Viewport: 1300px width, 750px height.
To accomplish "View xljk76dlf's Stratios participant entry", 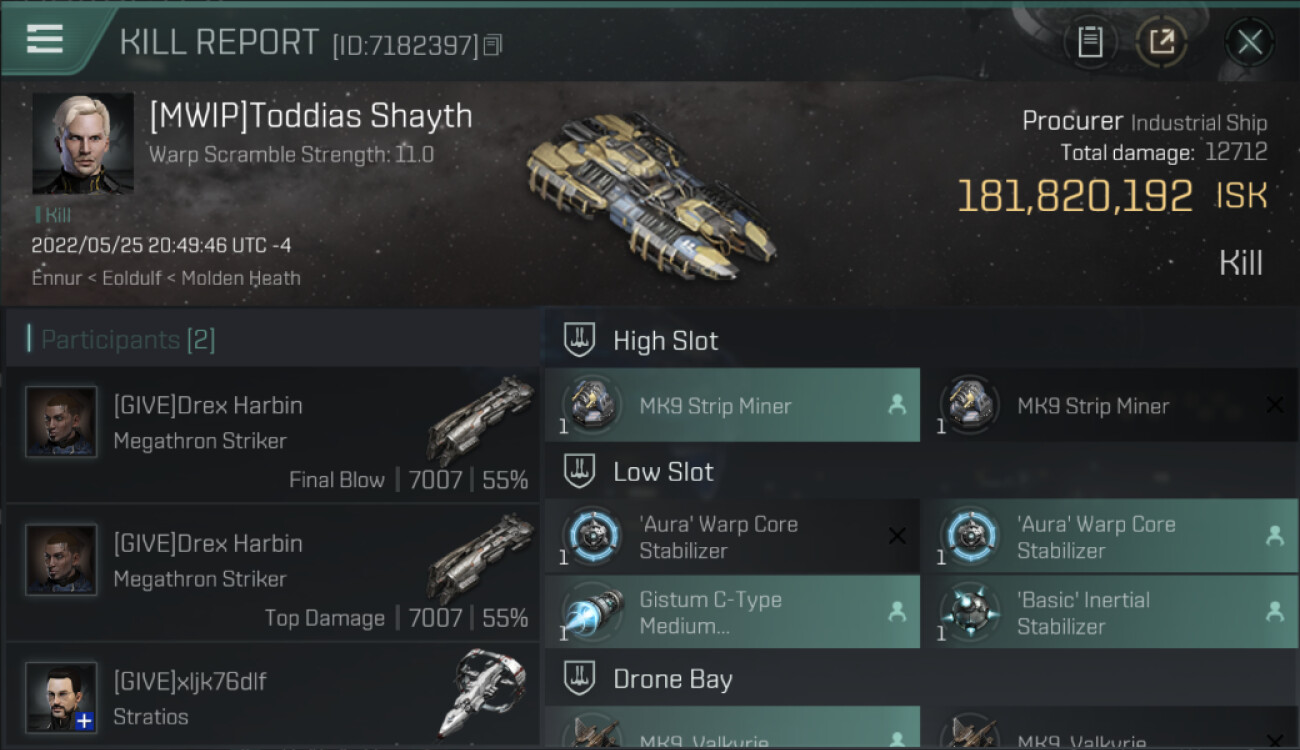I will [272, 697].
